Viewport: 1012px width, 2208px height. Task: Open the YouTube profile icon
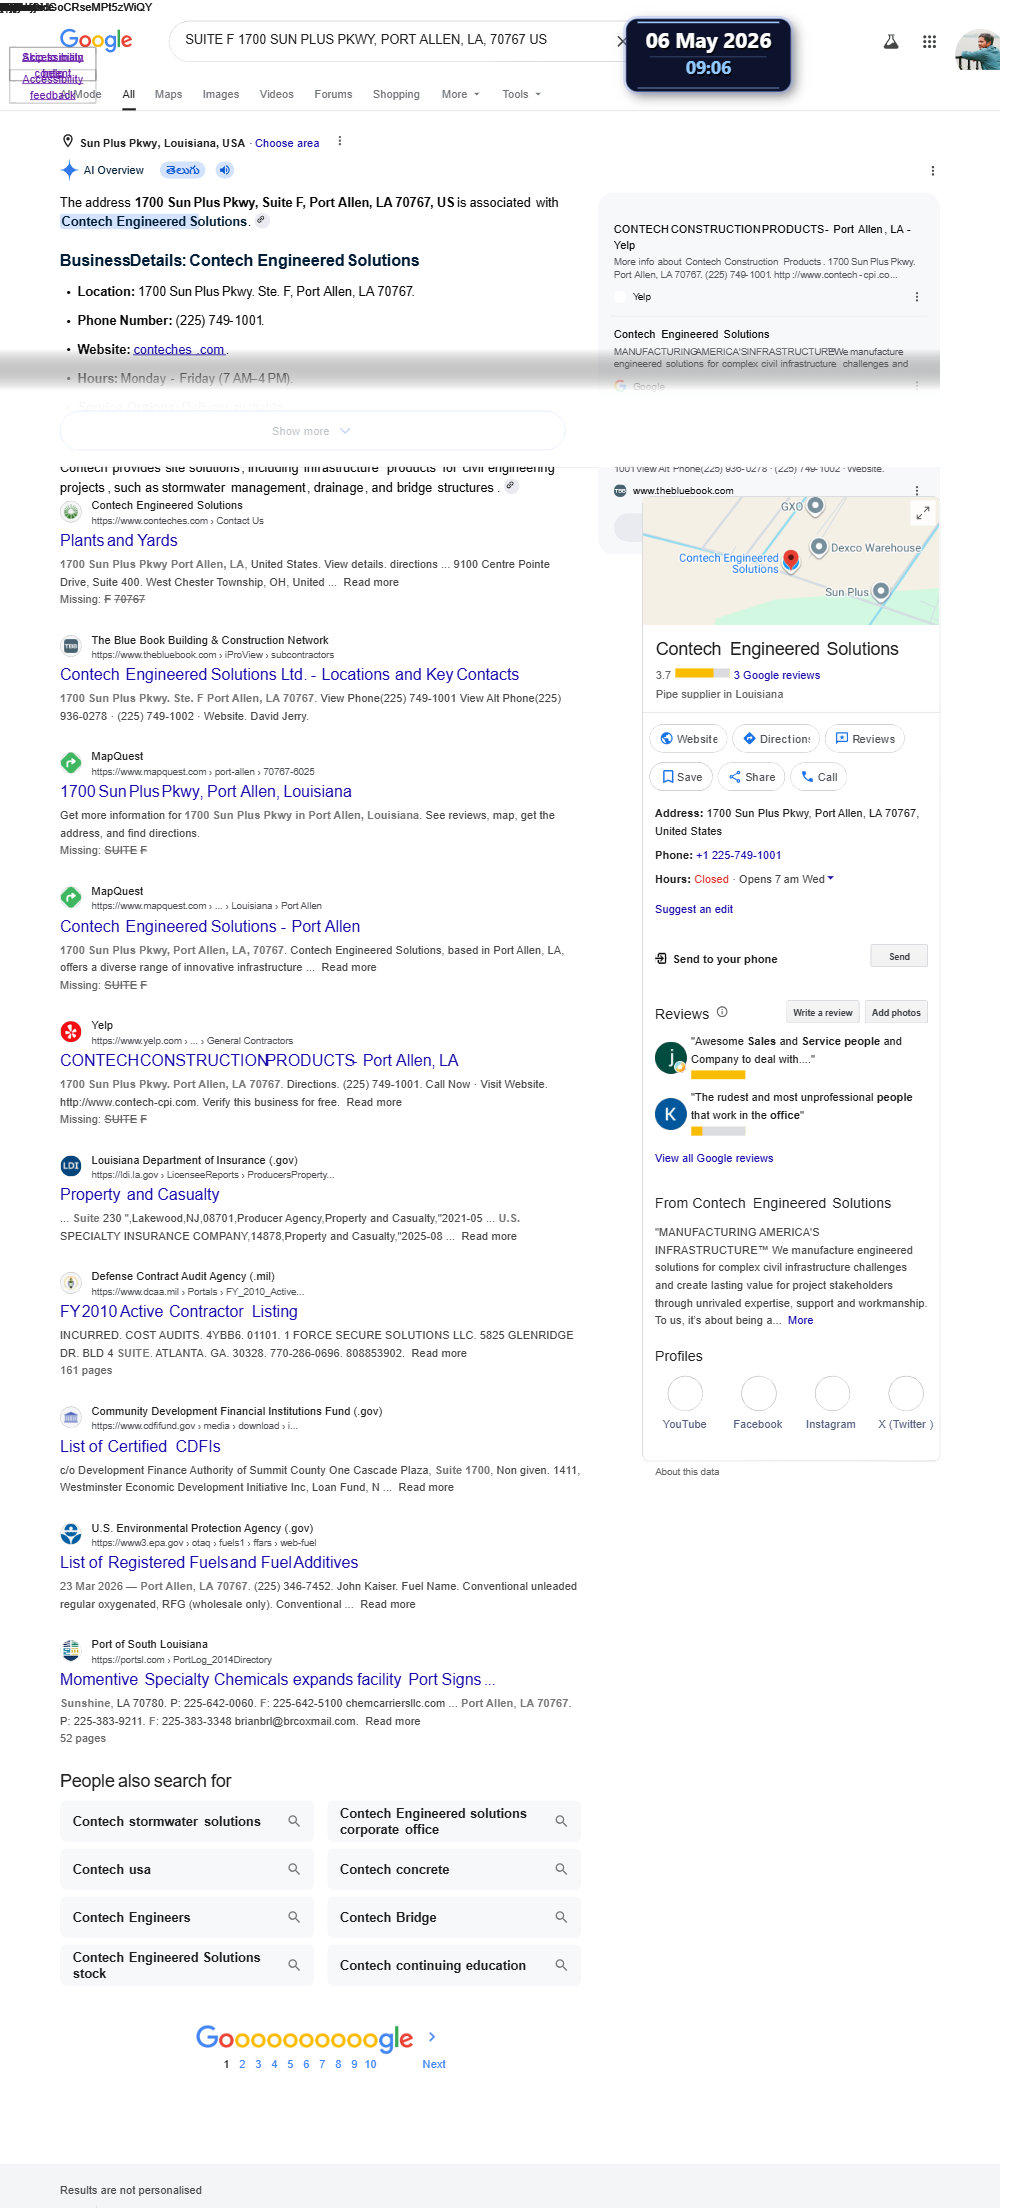tap(685, 1393)
